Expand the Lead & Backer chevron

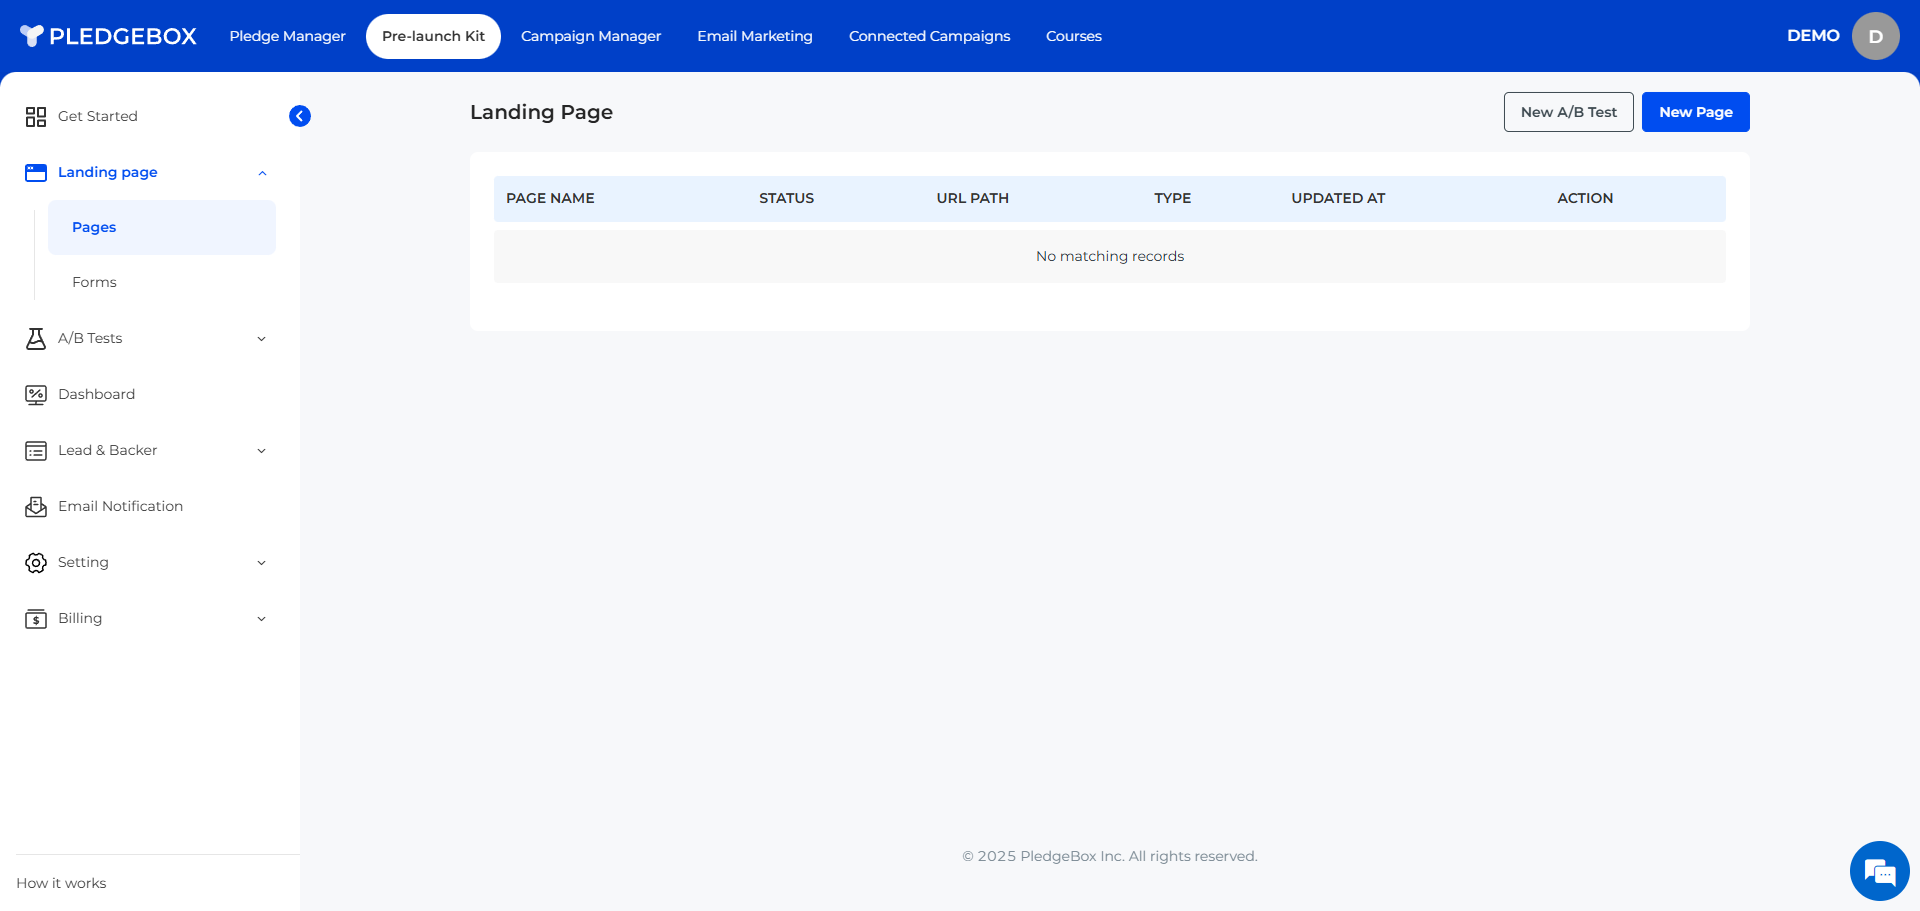[x=262, y=451]
